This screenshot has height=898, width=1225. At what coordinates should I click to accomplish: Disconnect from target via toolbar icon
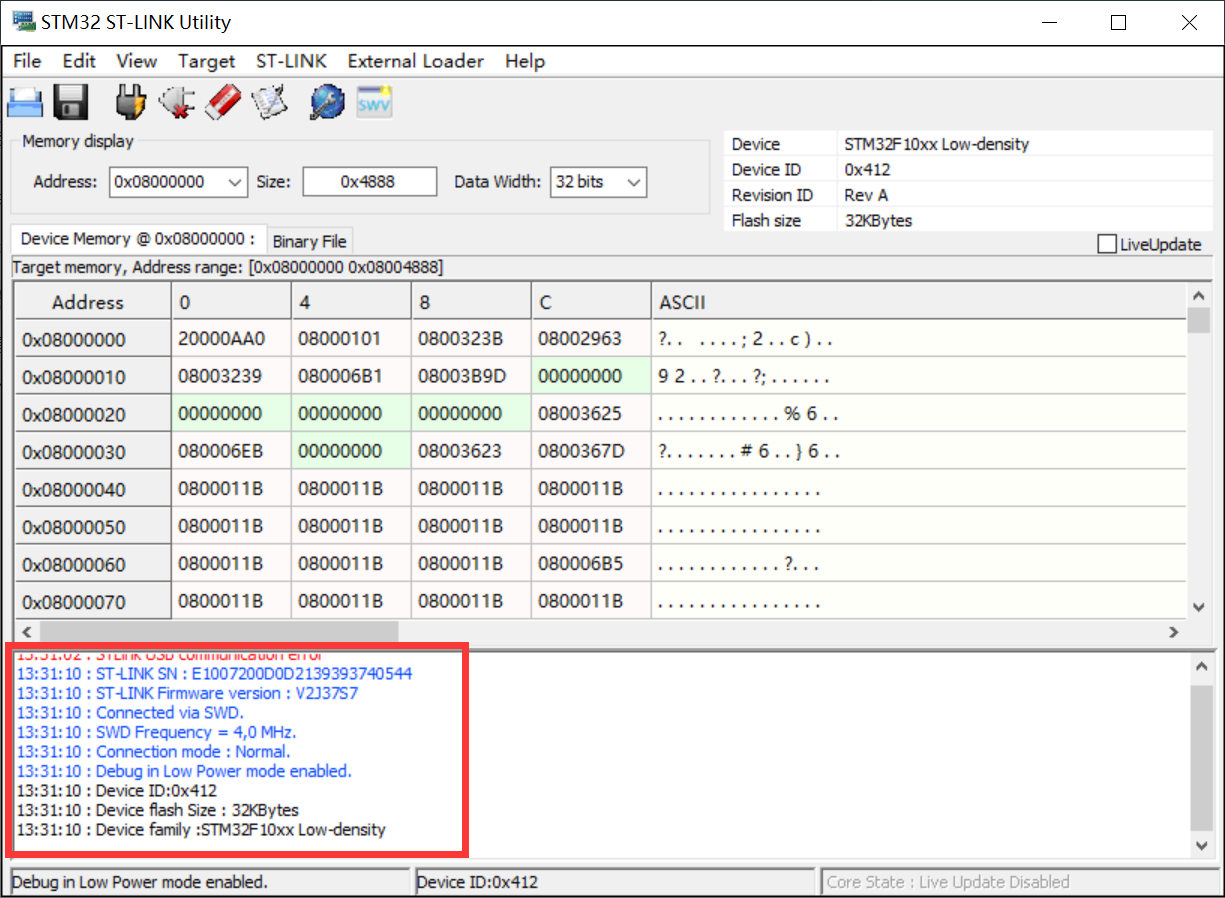(176, 101)
